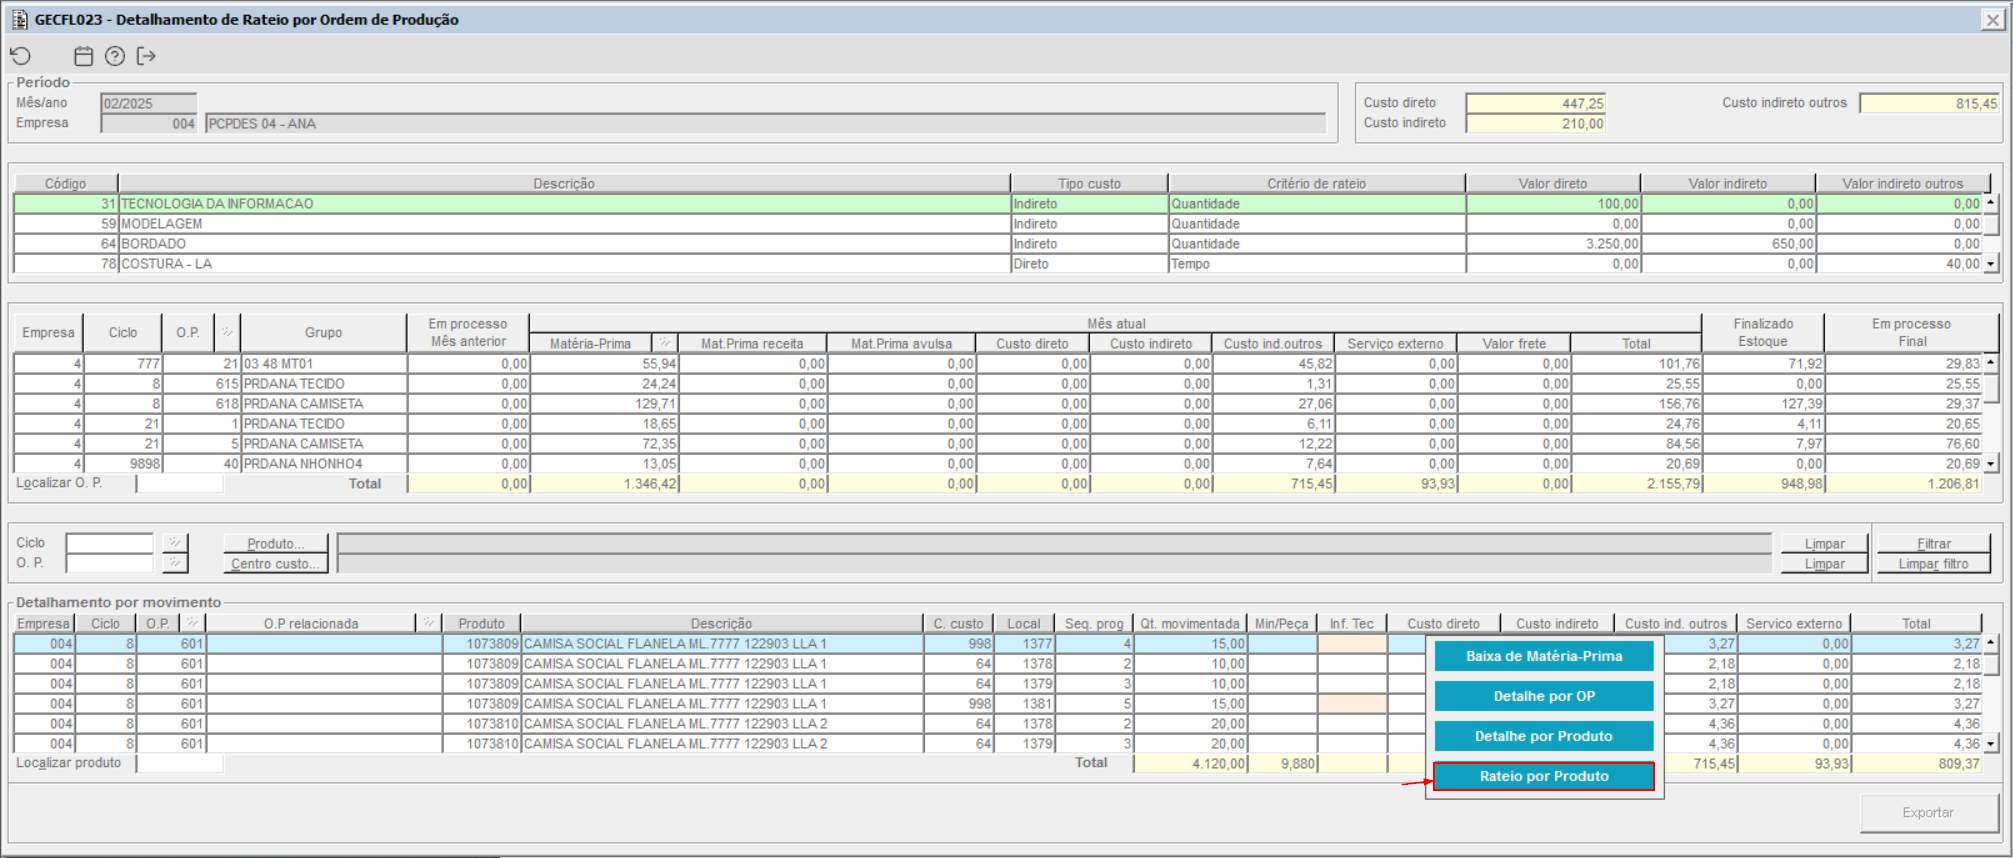Select Rateio por Produto in the context menu
Image resolution: width=2013 pixels, height=858 pixels.
point(1544,776)
